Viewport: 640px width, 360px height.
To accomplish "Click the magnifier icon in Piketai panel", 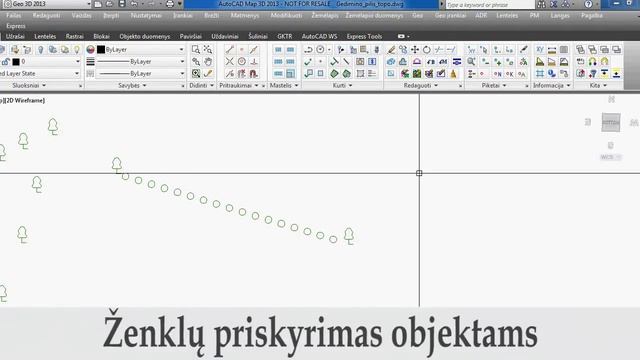I will 471,62.
